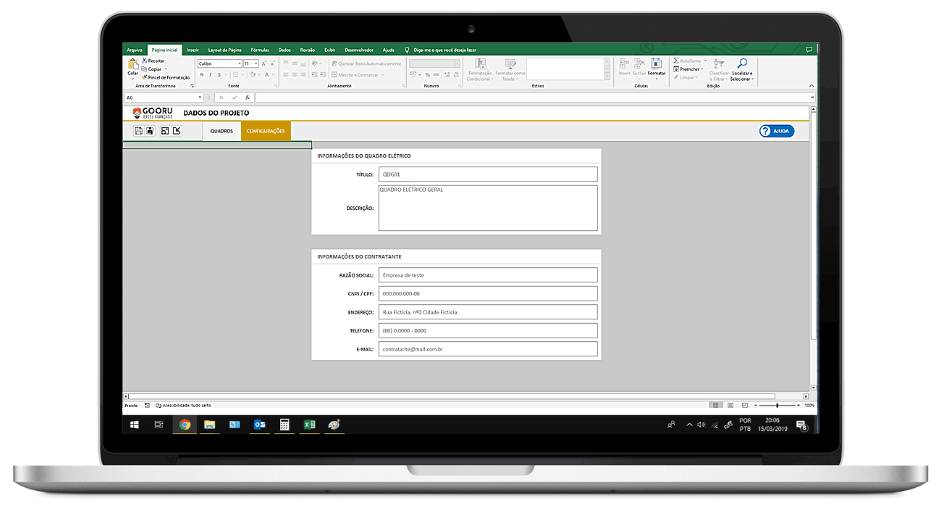The width and height of the screenshot is (940, 510).
Task: Click the Localizar e Selecionar magnifier
Action: pos(742,64)
